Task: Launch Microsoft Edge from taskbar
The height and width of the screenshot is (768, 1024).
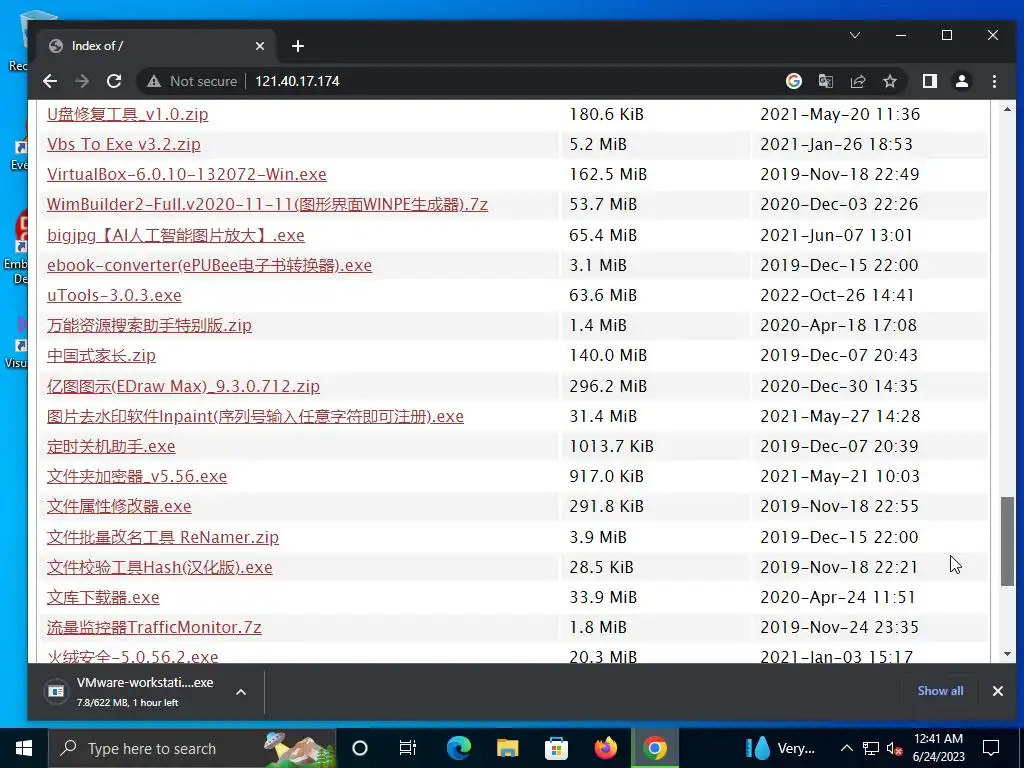Action: [458, 748]
